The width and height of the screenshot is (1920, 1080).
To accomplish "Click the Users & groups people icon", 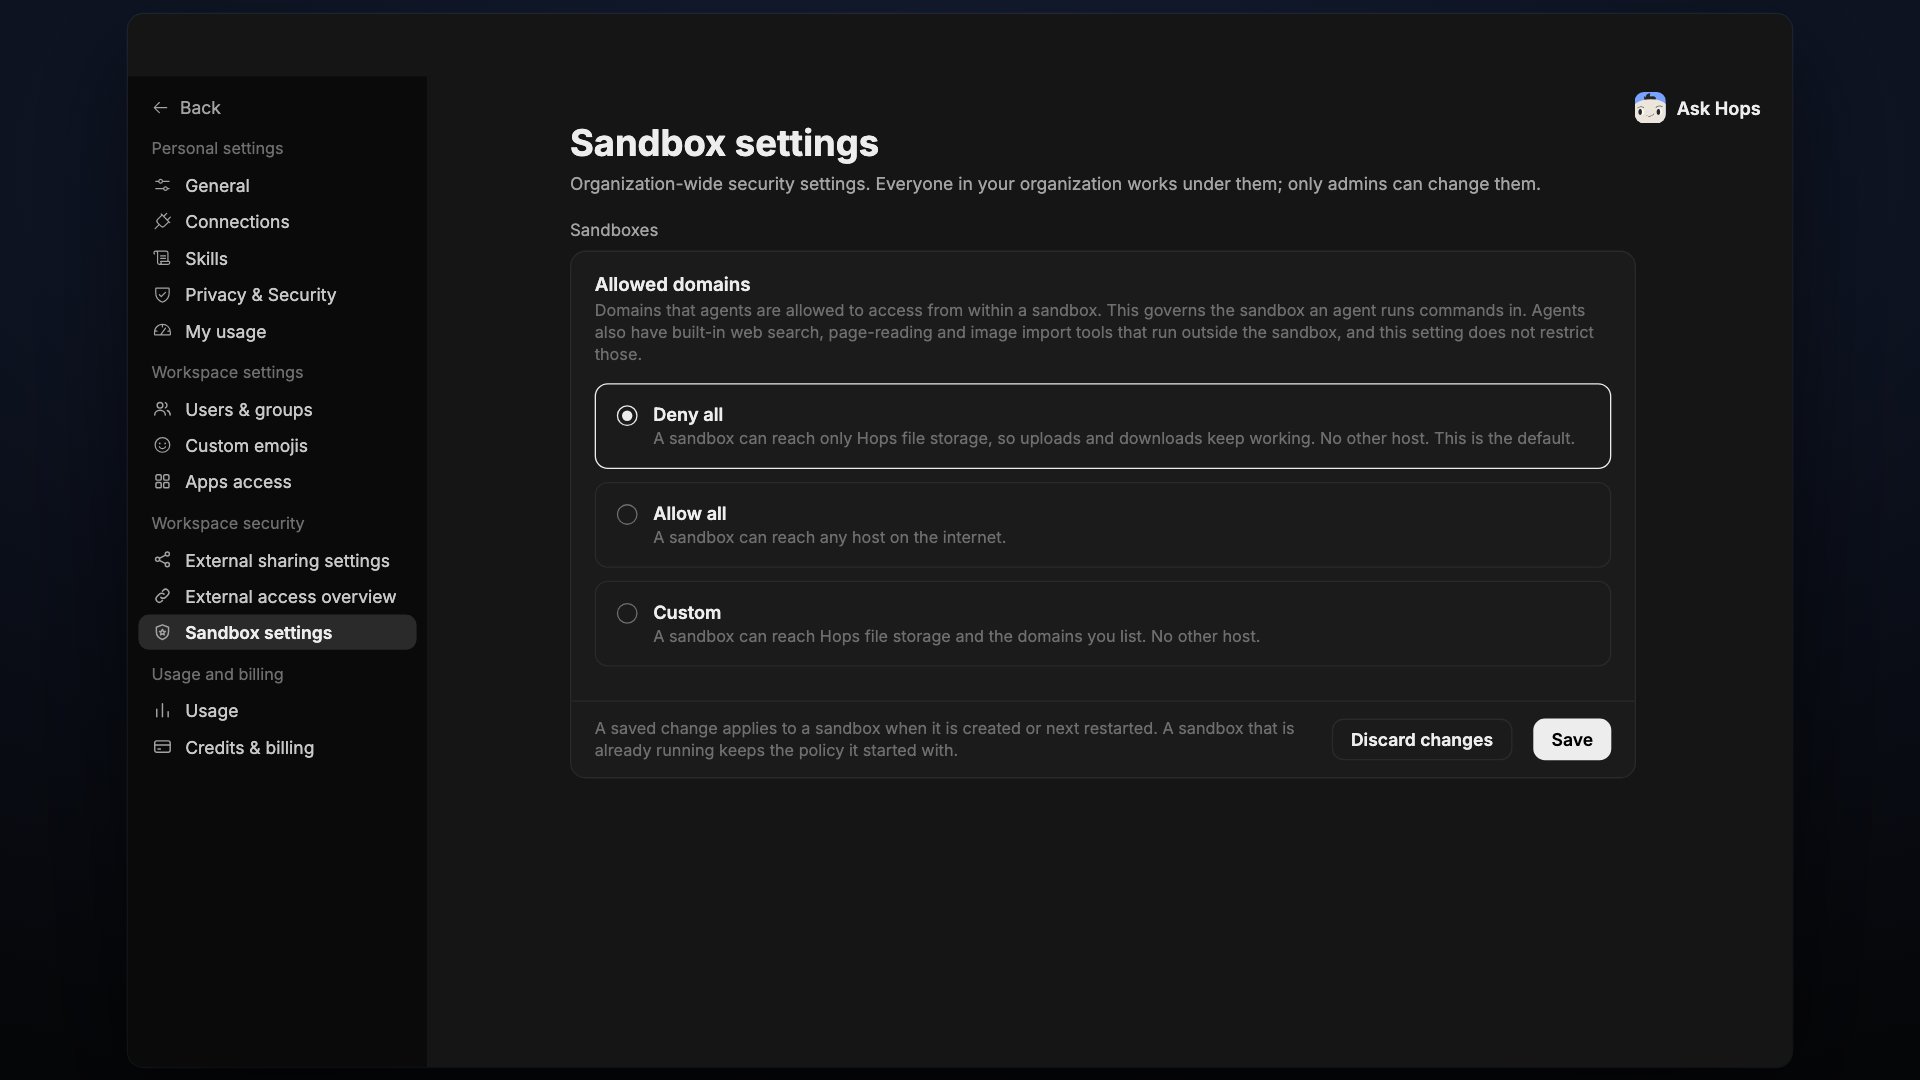I will click(x=162, y=409).
